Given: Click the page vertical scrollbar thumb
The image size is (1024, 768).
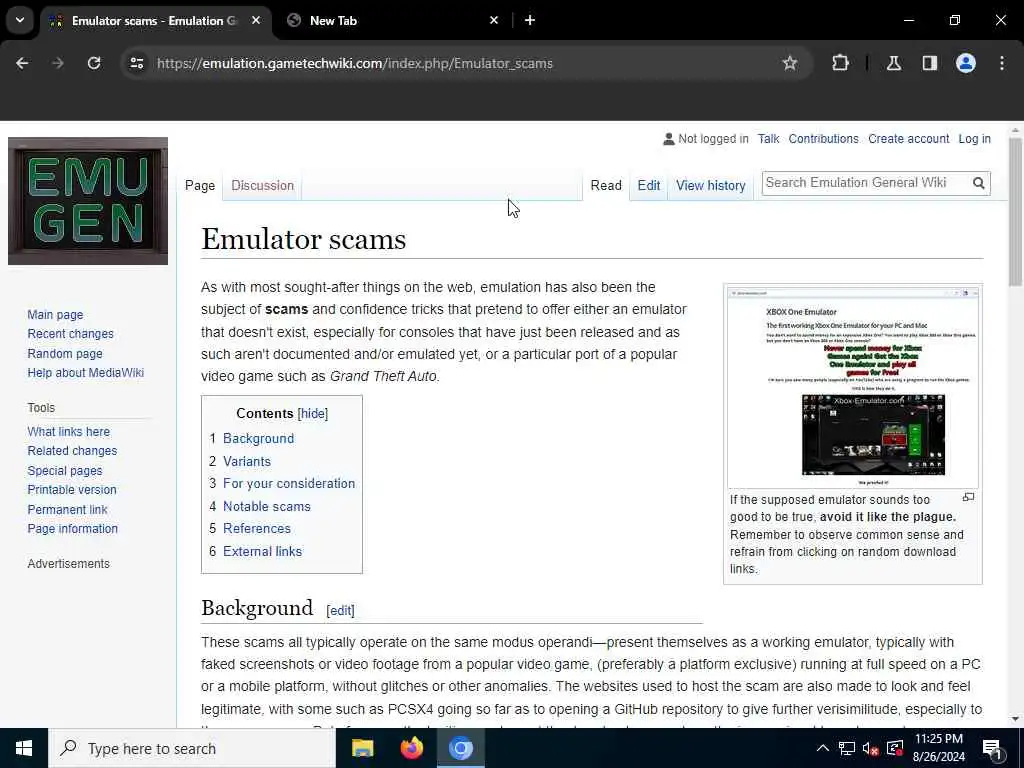Looking at the screenshot, I should (x=1015, y=211).
